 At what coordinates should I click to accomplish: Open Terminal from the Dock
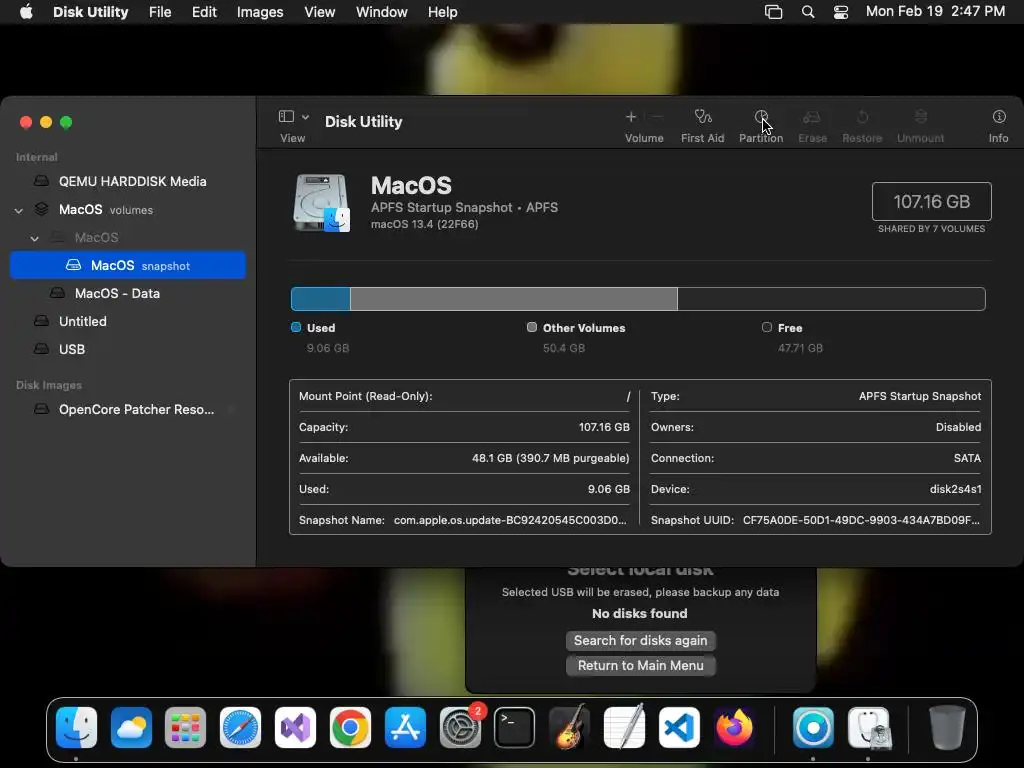(514, 728)
